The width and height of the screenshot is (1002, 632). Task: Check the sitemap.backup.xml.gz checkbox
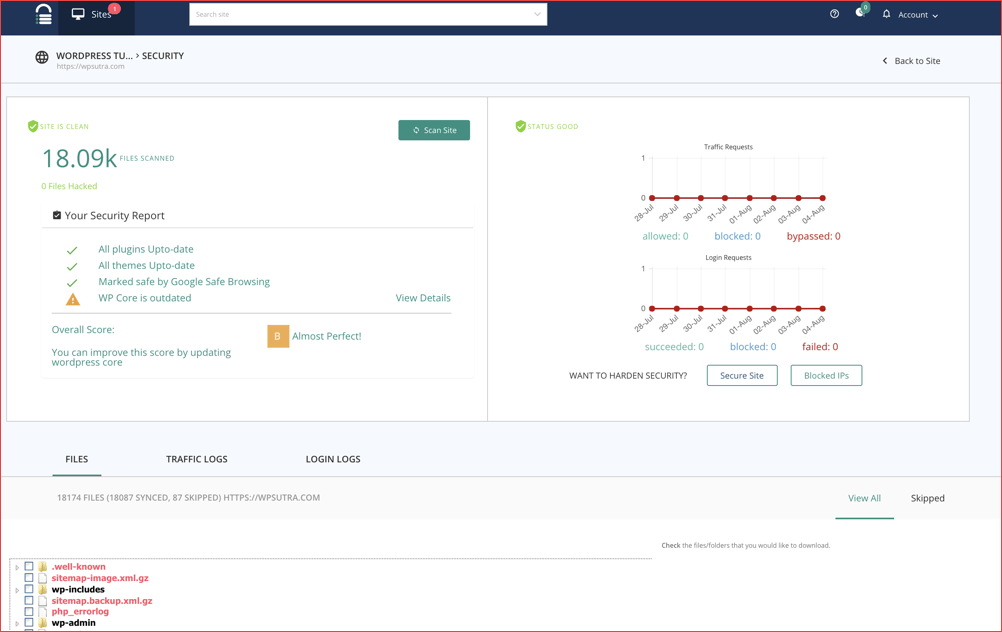29,601
